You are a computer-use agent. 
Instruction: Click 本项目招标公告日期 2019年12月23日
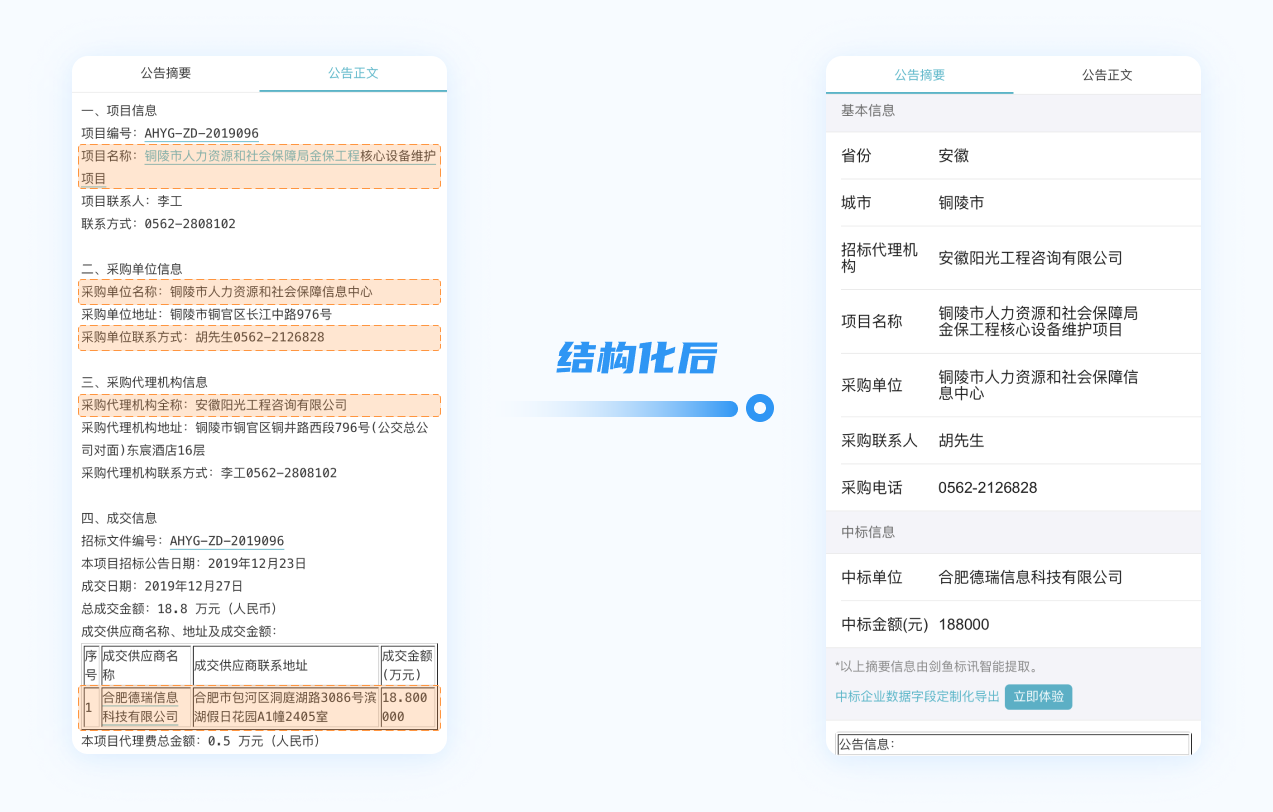(194, 564)
